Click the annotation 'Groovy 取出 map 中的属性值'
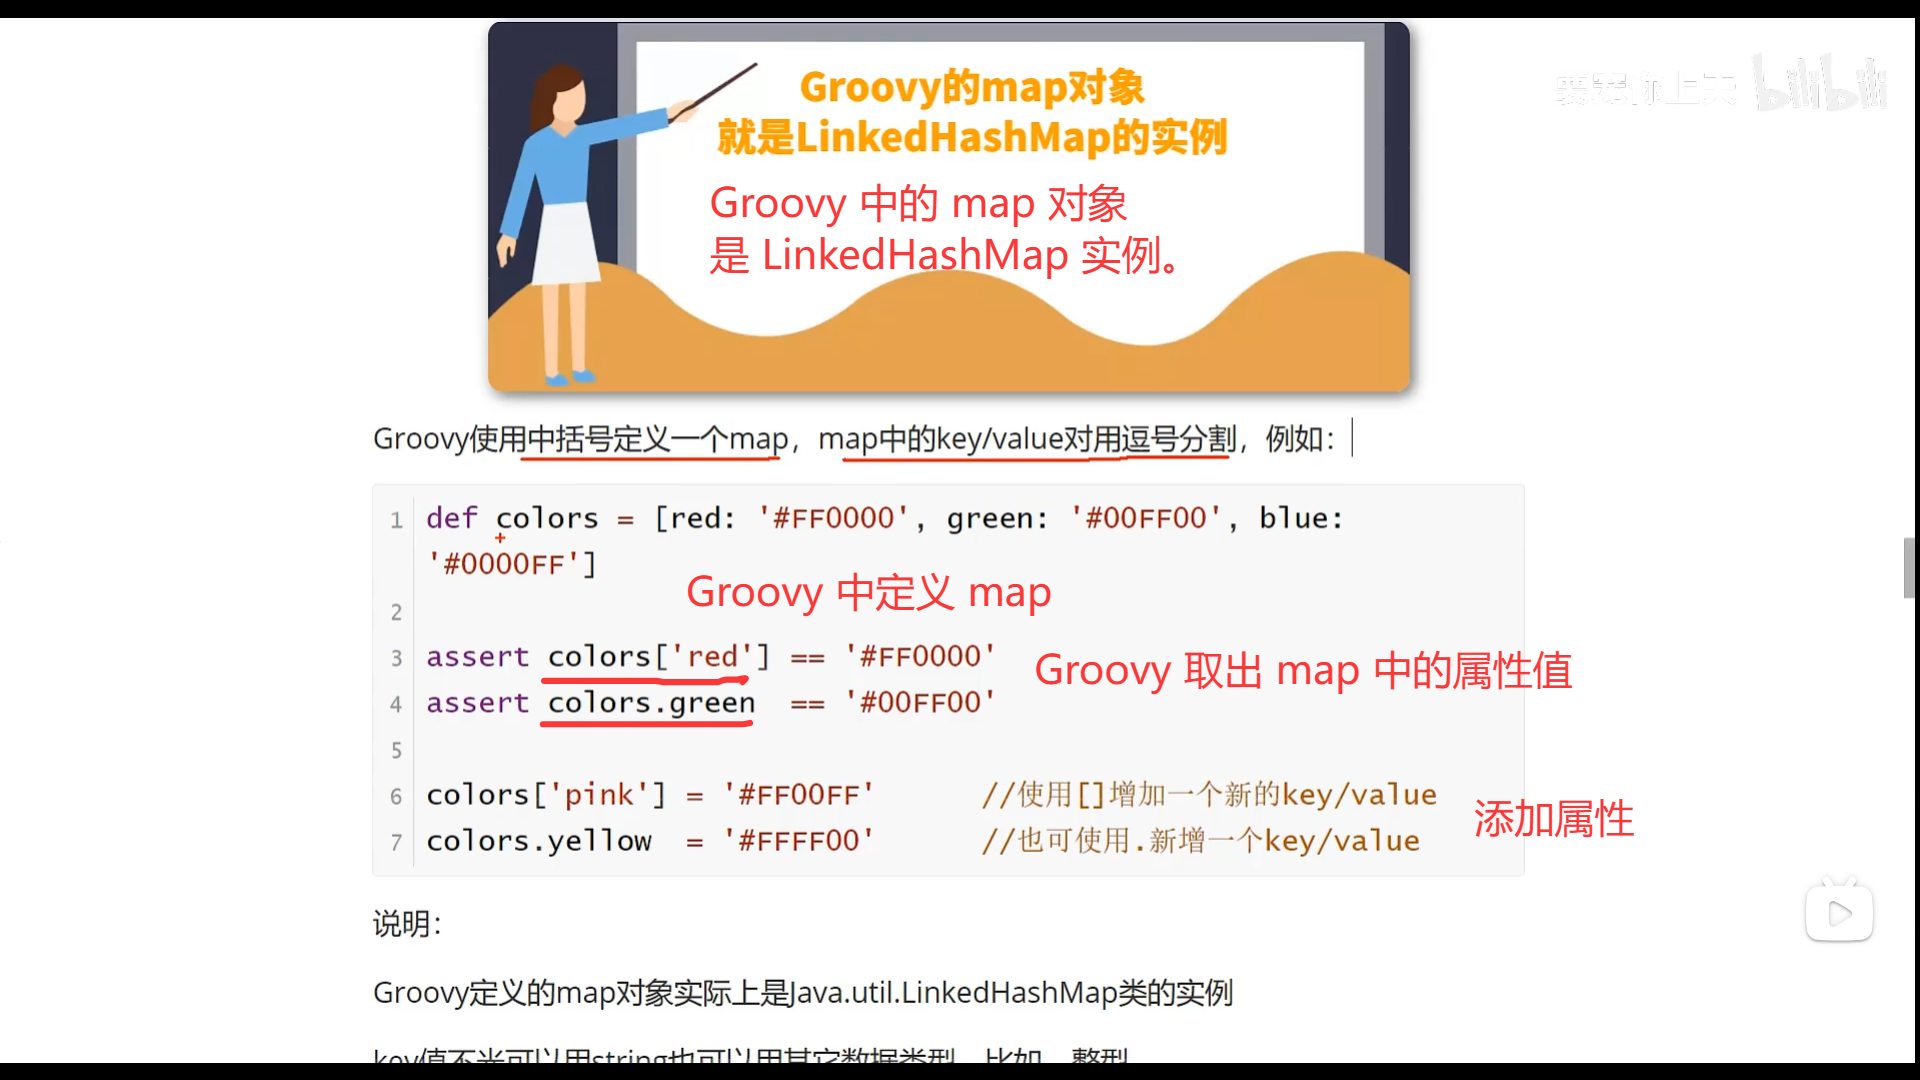This screenshot has height=1080, width=1920. tap(1302, 670)
